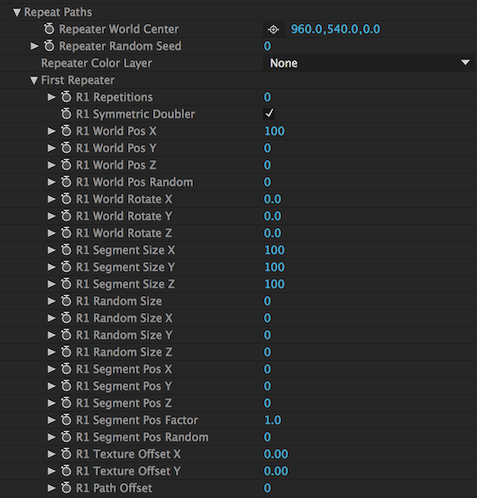This screenshot has height=498, width=477.
Task: Expand the R1 Path Offset property
Action: (51, 488)
